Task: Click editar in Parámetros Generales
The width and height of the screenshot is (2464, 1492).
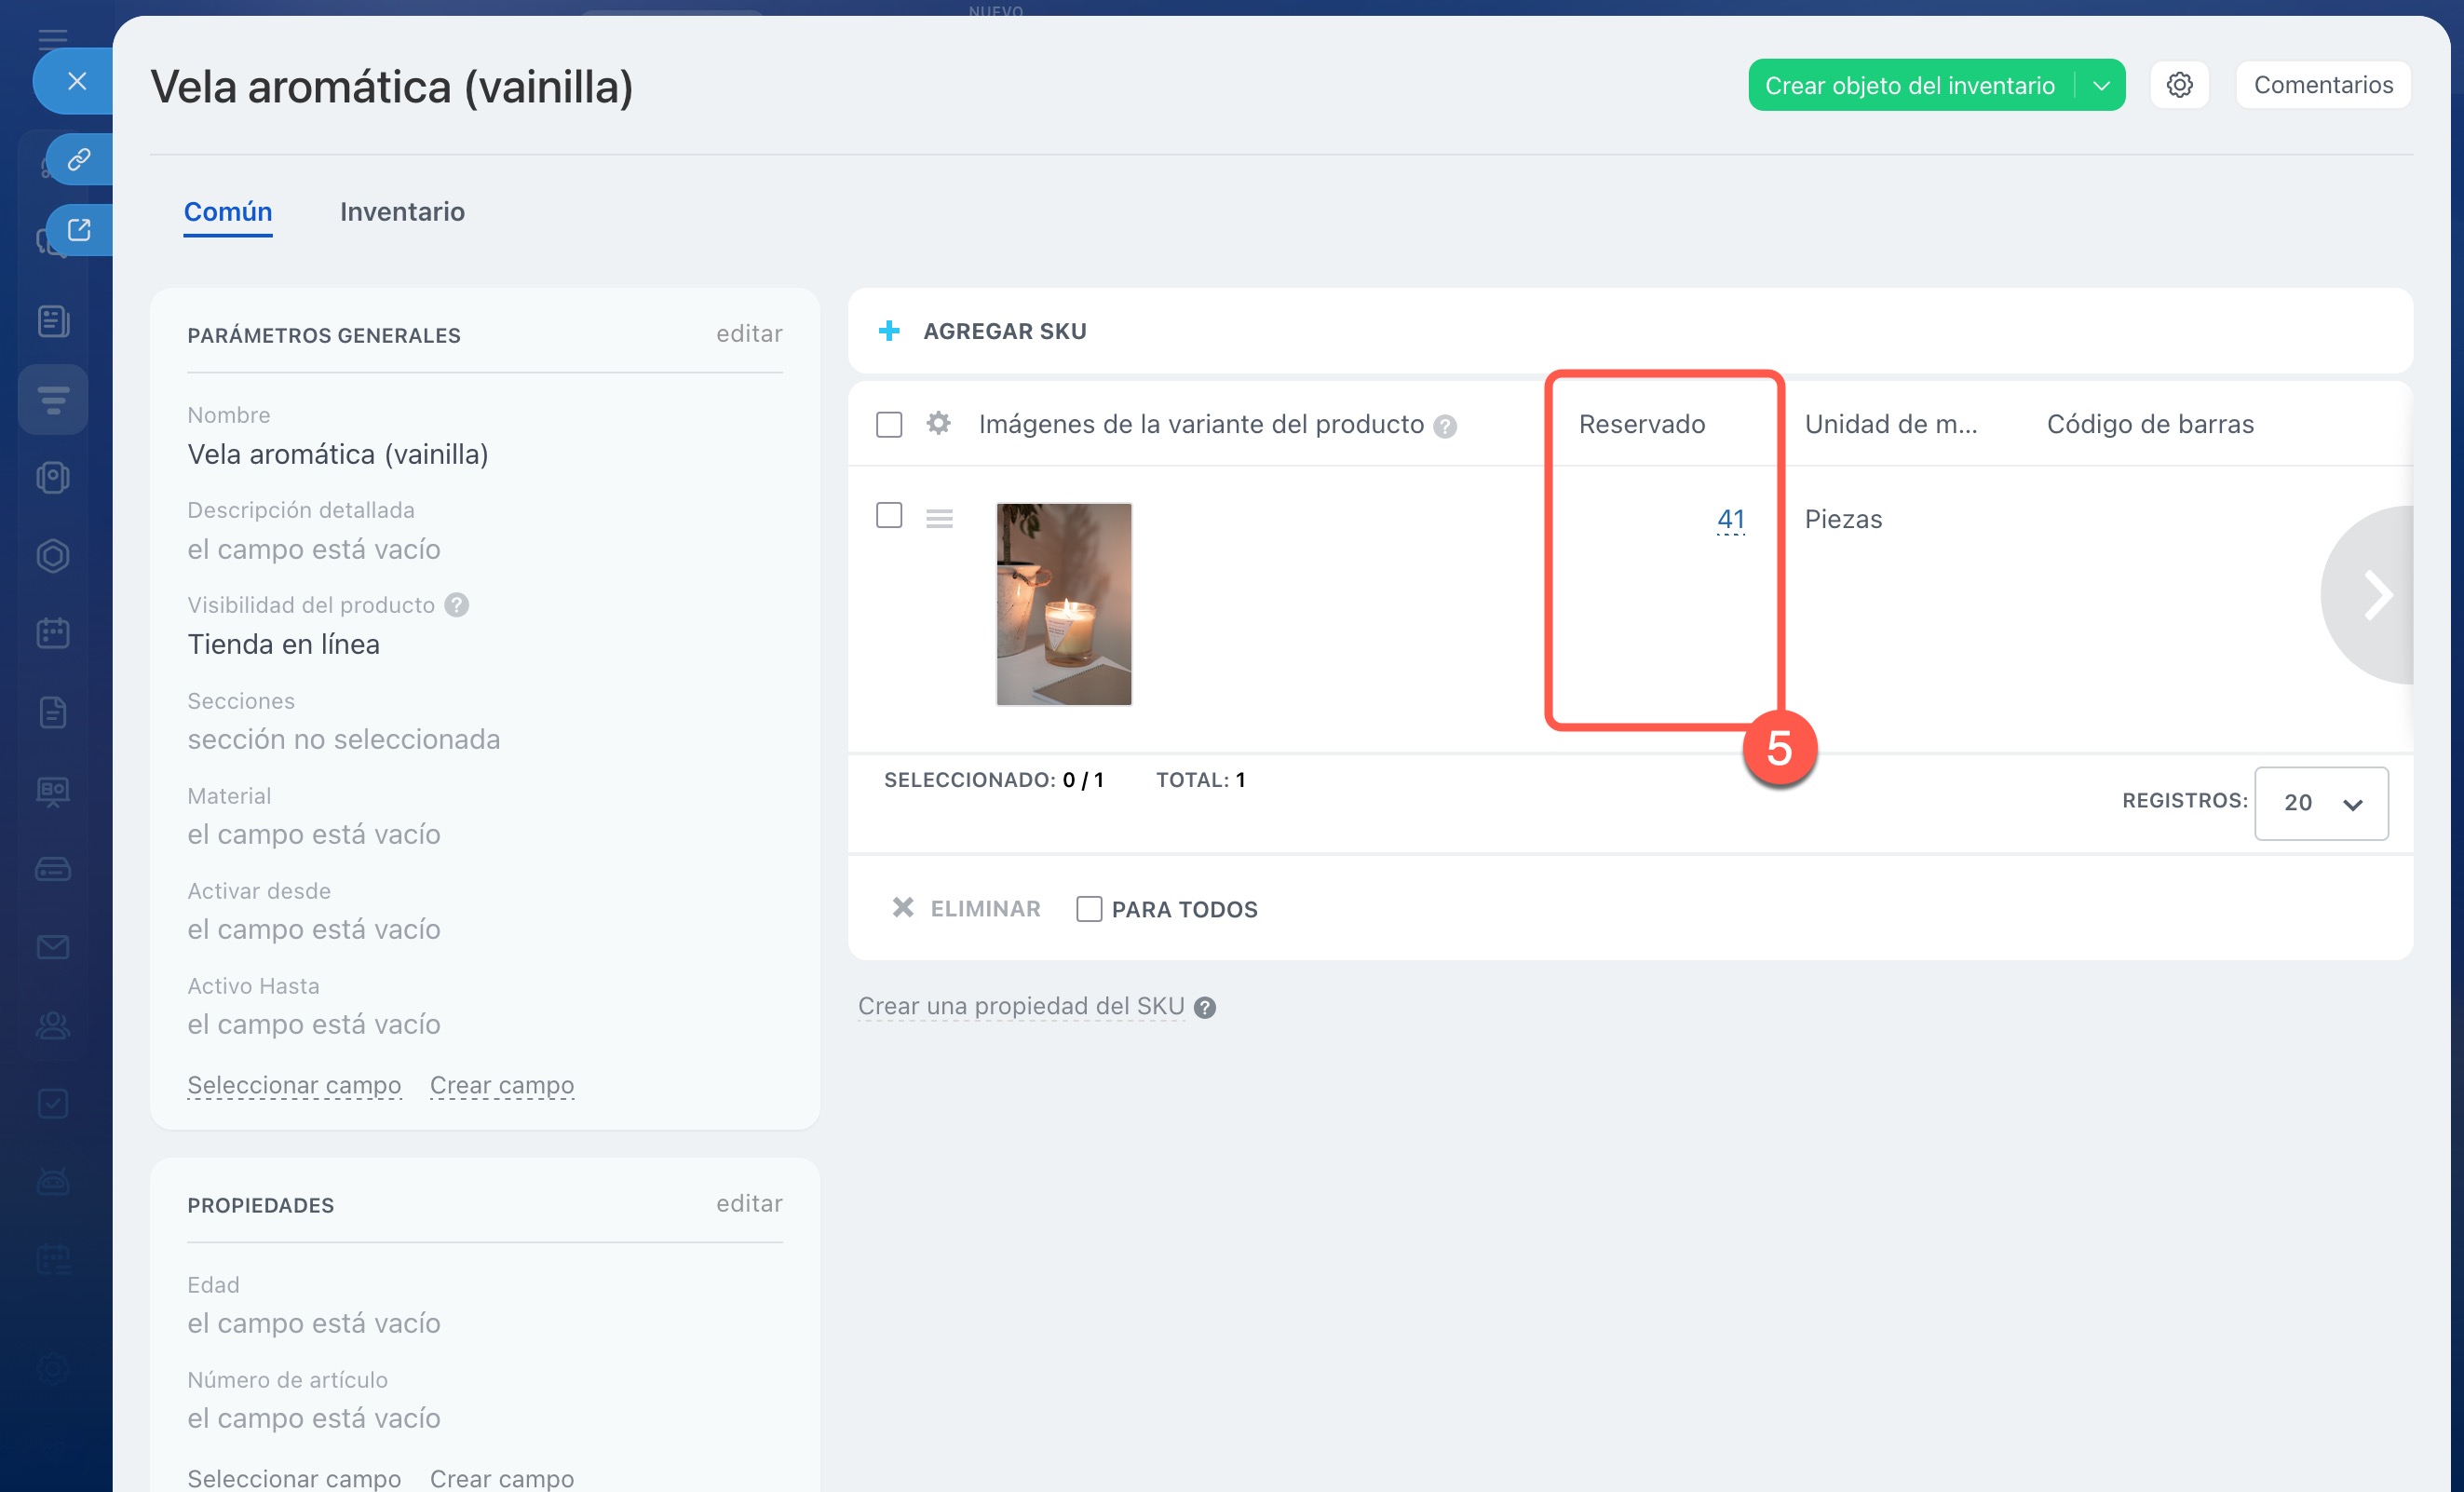Action: [749, 334]
